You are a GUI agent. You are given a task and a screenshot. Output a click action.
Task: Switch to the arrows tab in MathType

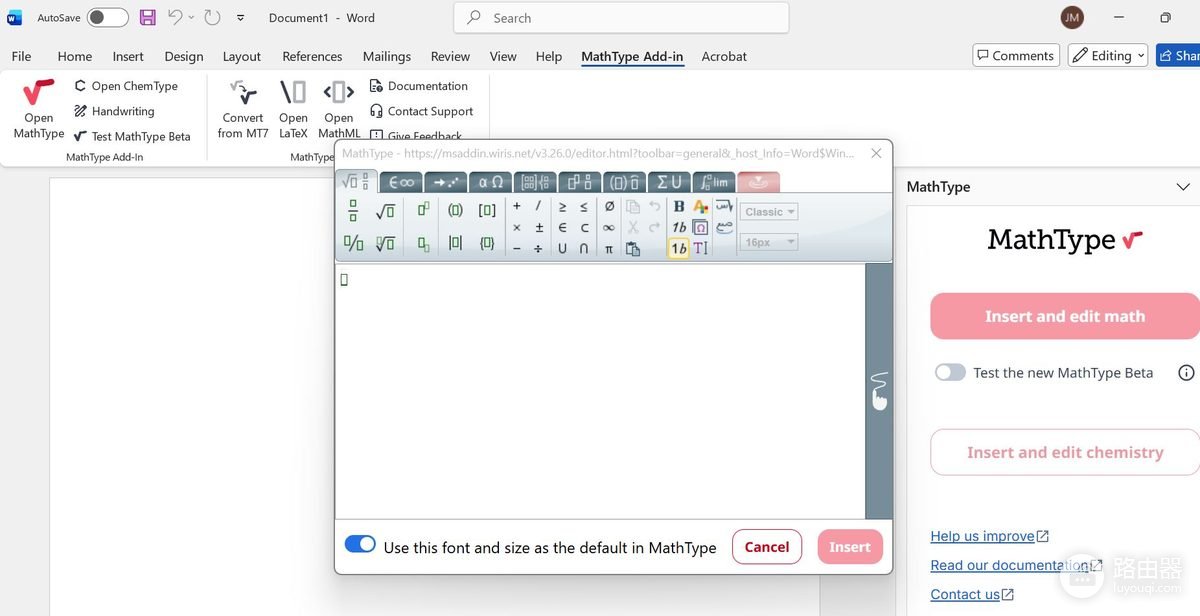[x=445, y=182]
